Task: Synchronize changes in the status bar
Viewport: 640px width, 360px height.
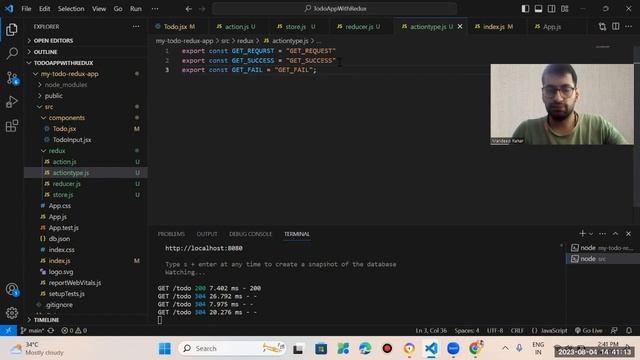Action: coord(51,331)
